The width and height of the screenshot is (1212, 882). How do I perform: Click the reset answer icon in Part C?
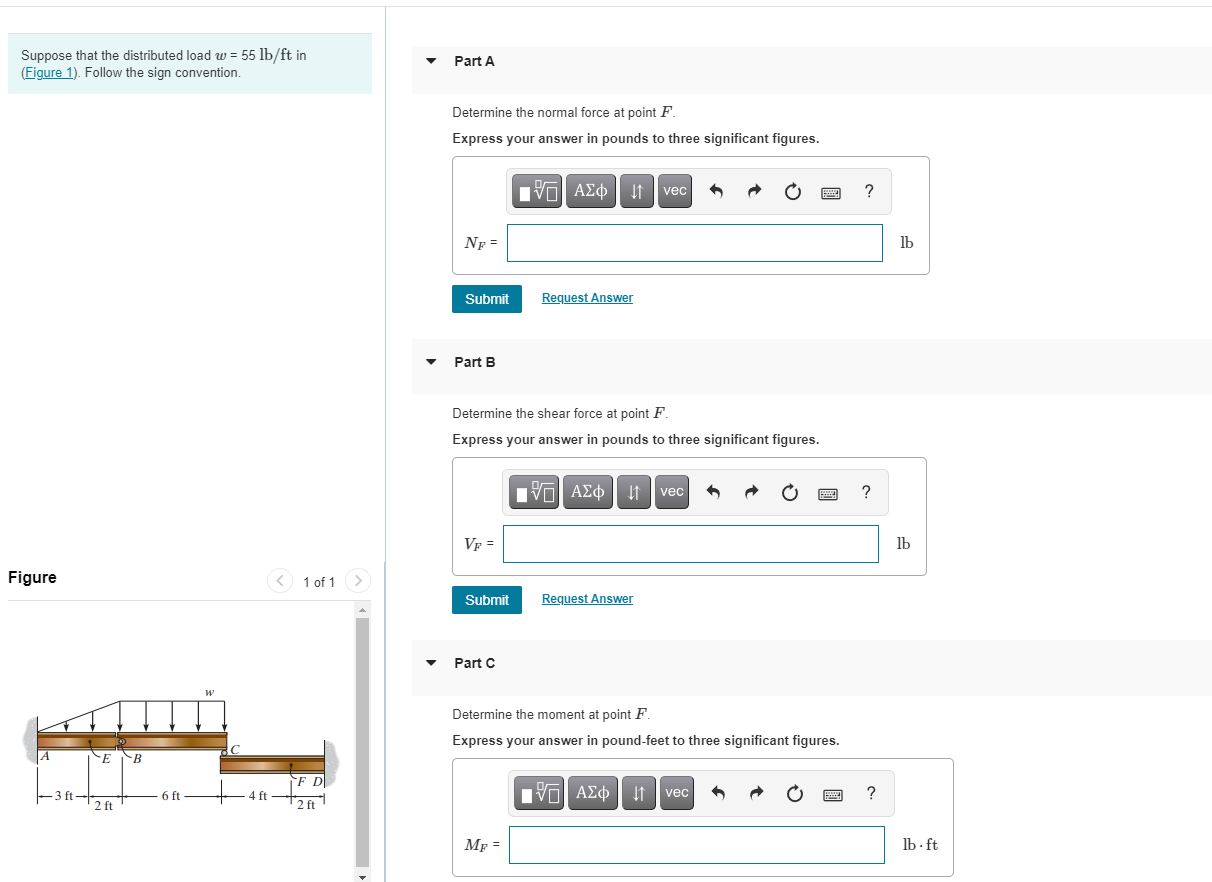point(795,792)
